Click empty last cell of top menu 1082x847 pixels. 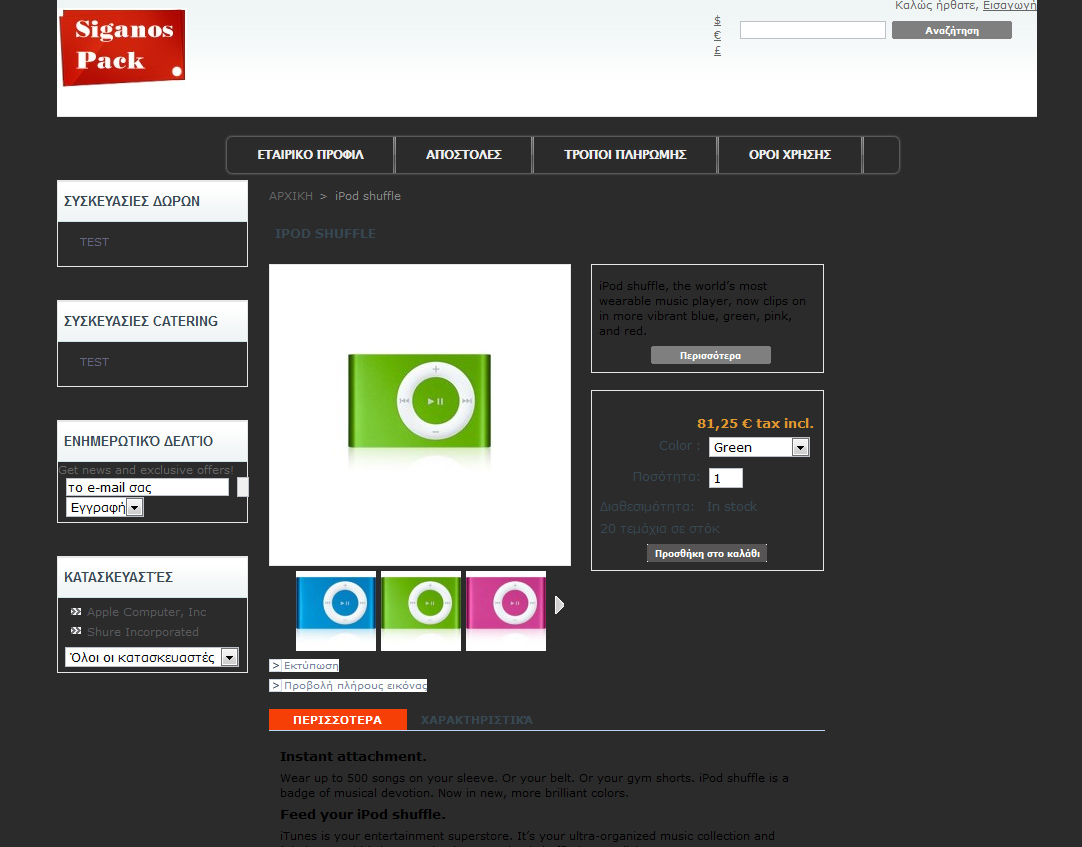tap(881, 155)
